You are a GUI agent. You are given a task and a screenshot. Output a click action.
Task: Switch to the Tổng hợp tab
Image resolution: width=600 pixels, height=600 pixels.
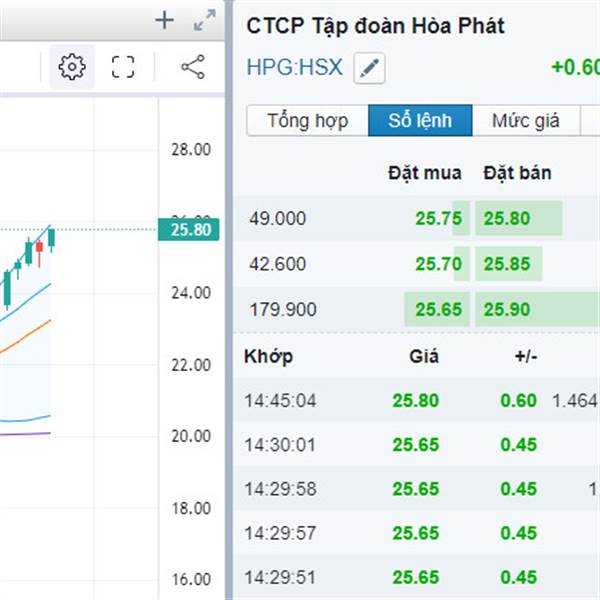(x=308, y=121)
